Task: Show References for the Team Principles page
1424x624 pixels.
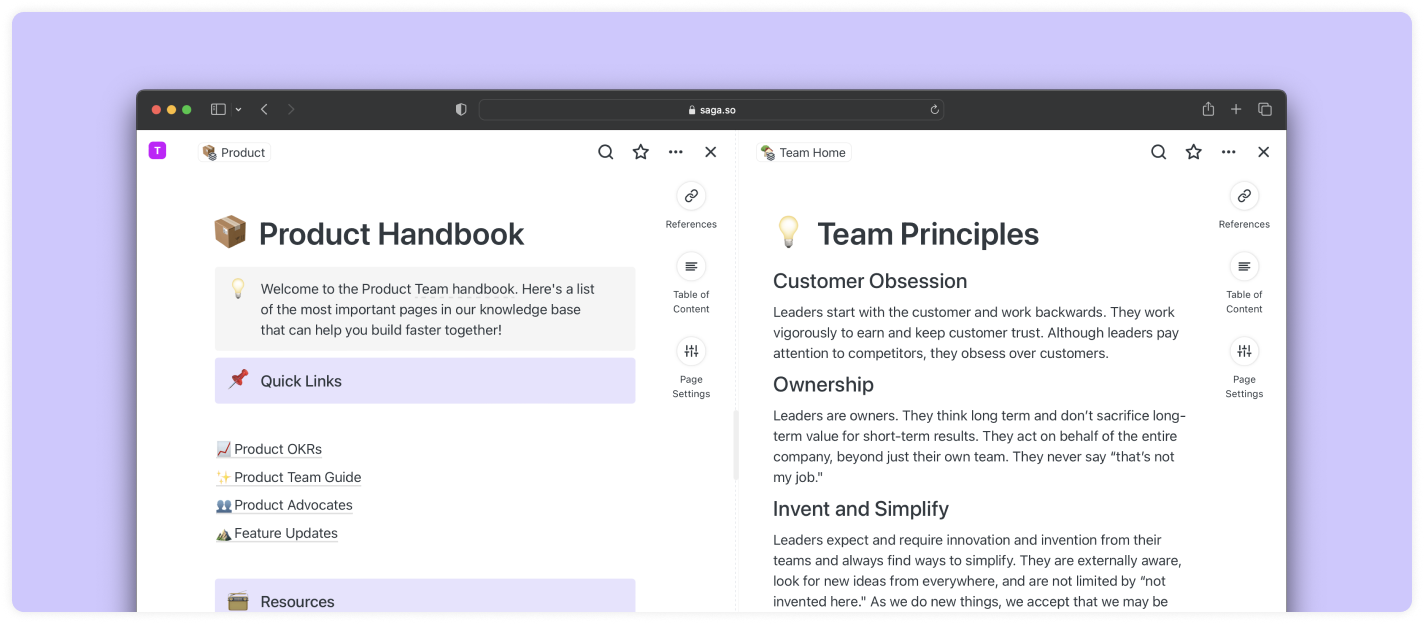Action: [1244, 196]
